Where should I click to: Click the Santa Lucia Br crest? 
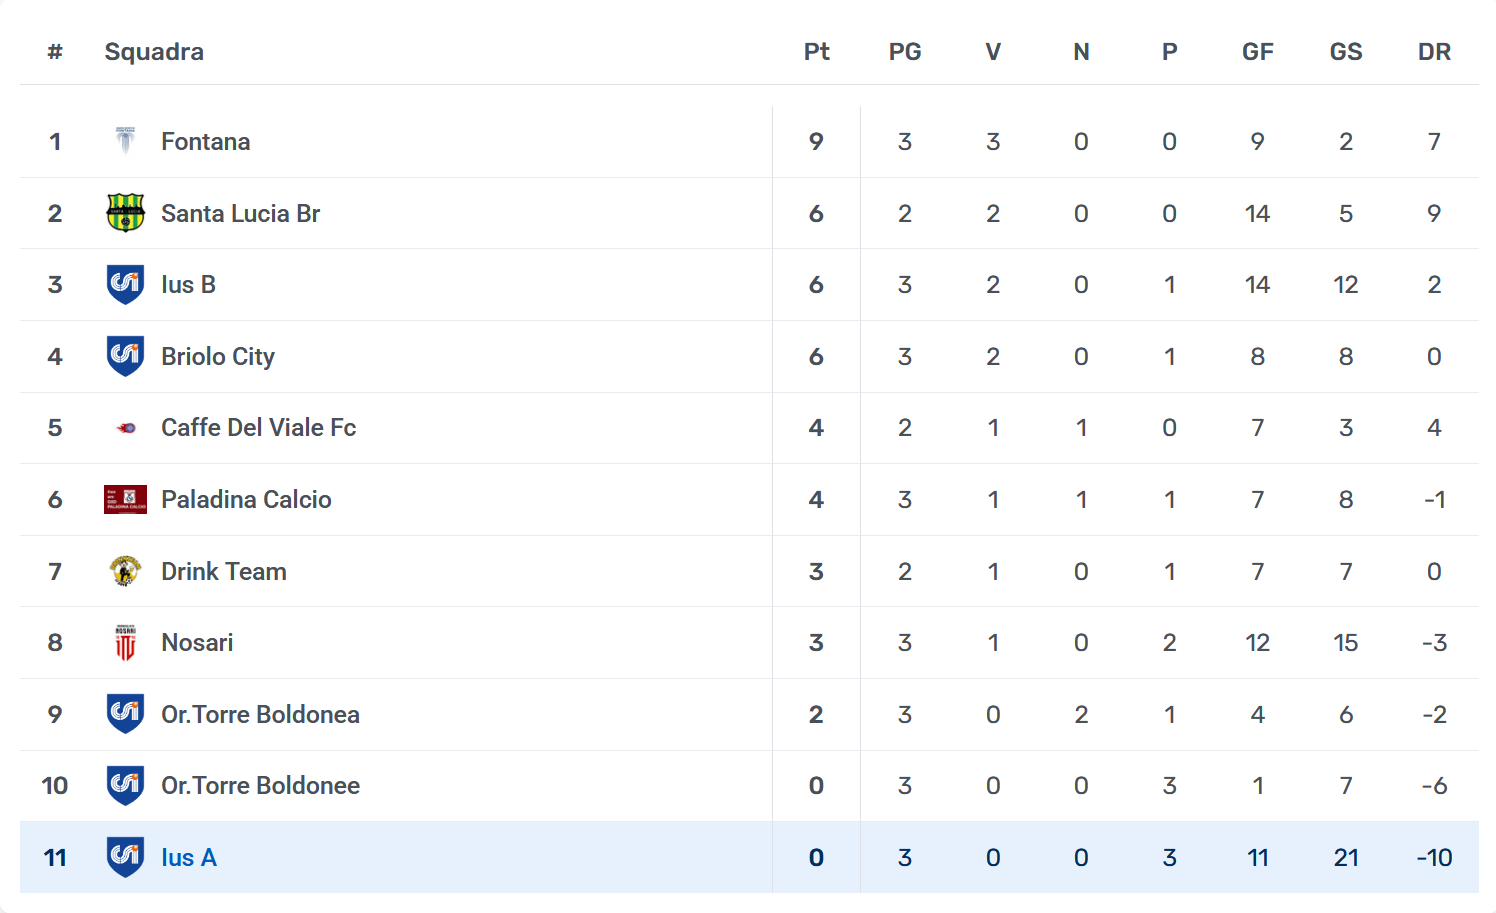pyautogui.click(x=125, y=213)
